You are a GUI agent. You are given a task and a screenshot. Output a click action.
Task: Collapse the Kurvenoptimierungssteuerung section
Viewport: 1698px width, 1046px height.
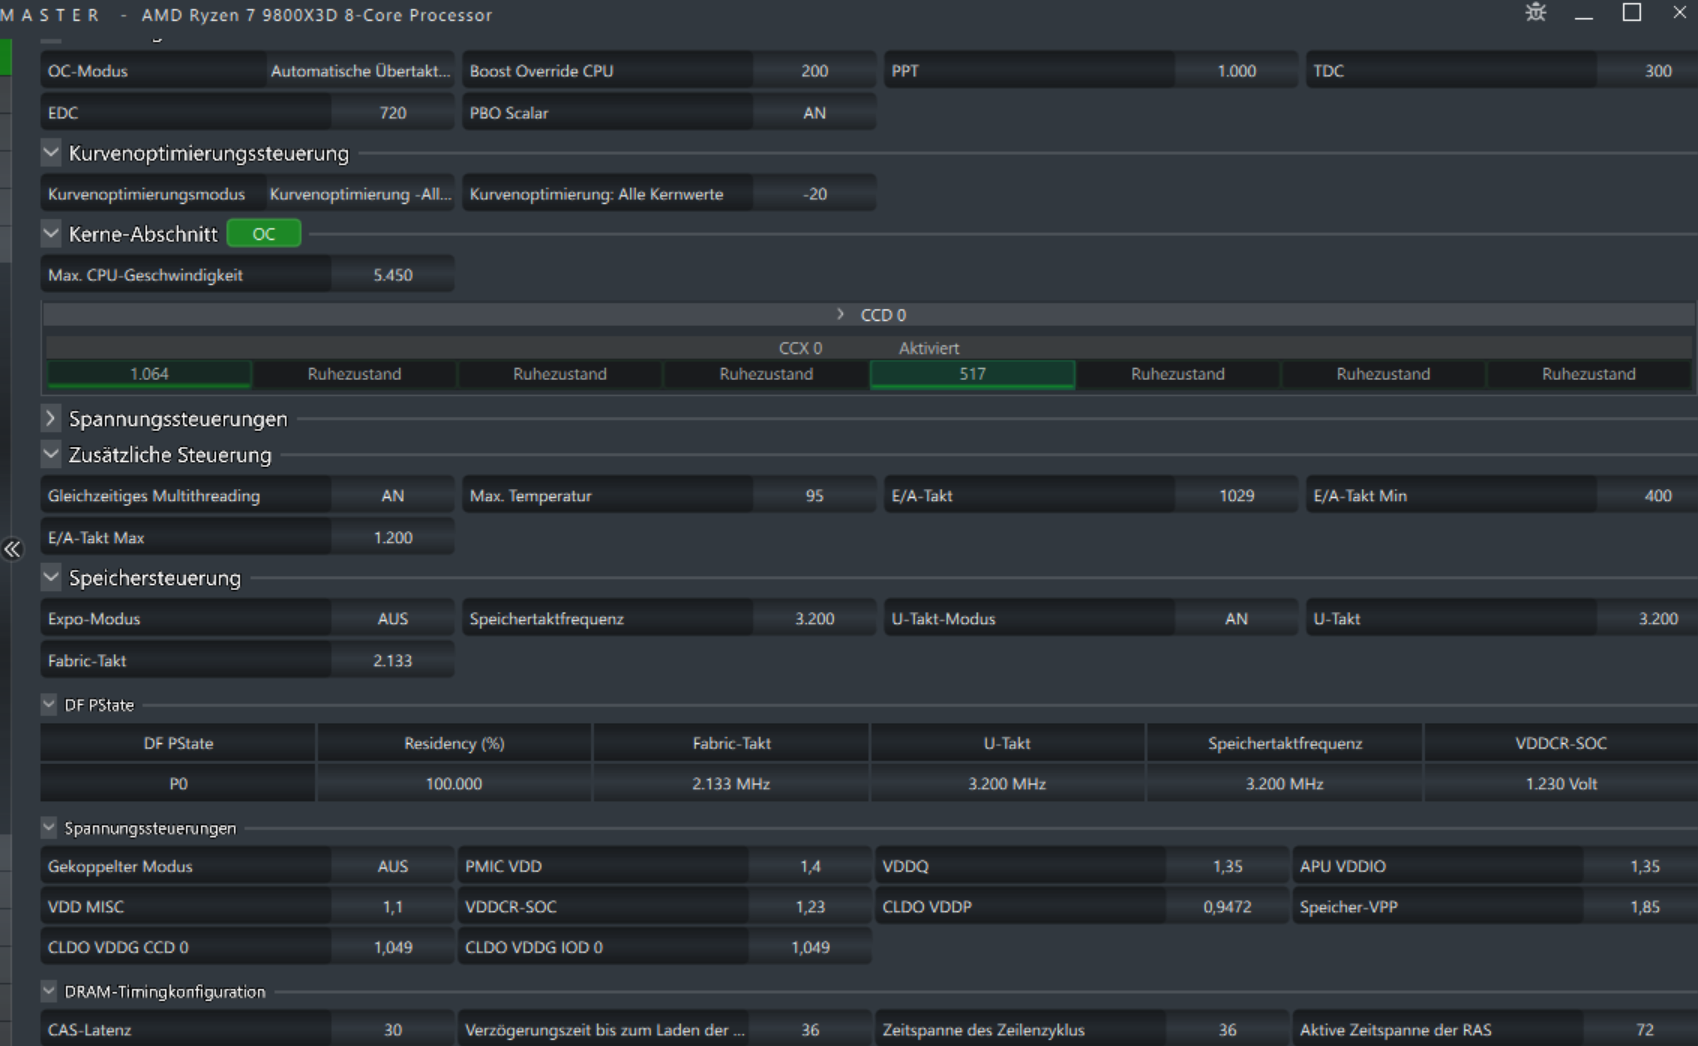(50, 153)
